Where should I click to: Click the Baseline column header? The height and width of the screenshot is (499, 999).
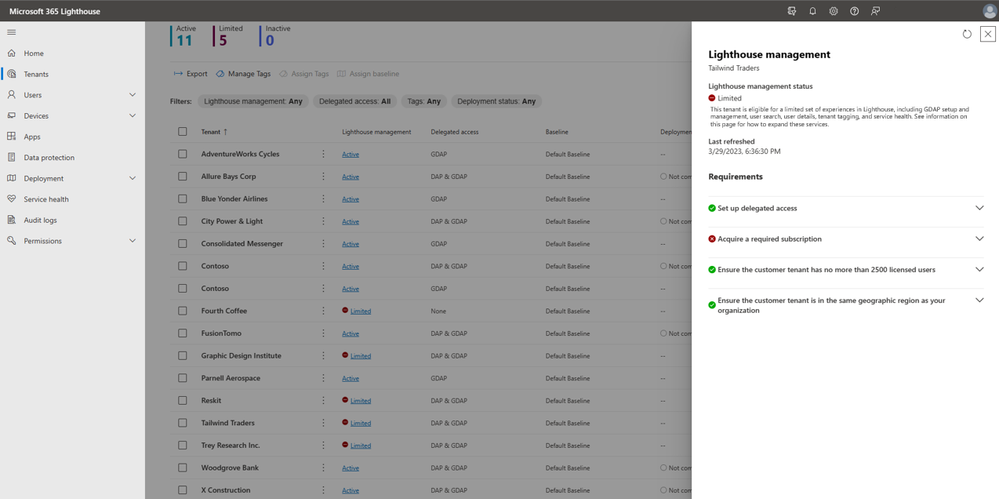pyautogui.click(x=557, y=132)
